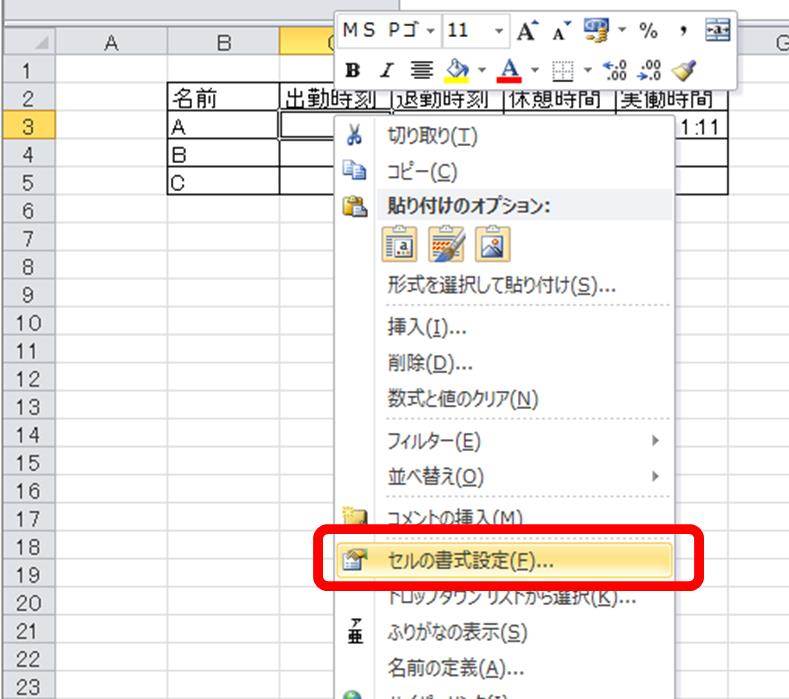Click 形式を選択して貼り付け option
This screenshot has height=699, width=789.
[x=500, y=285]
